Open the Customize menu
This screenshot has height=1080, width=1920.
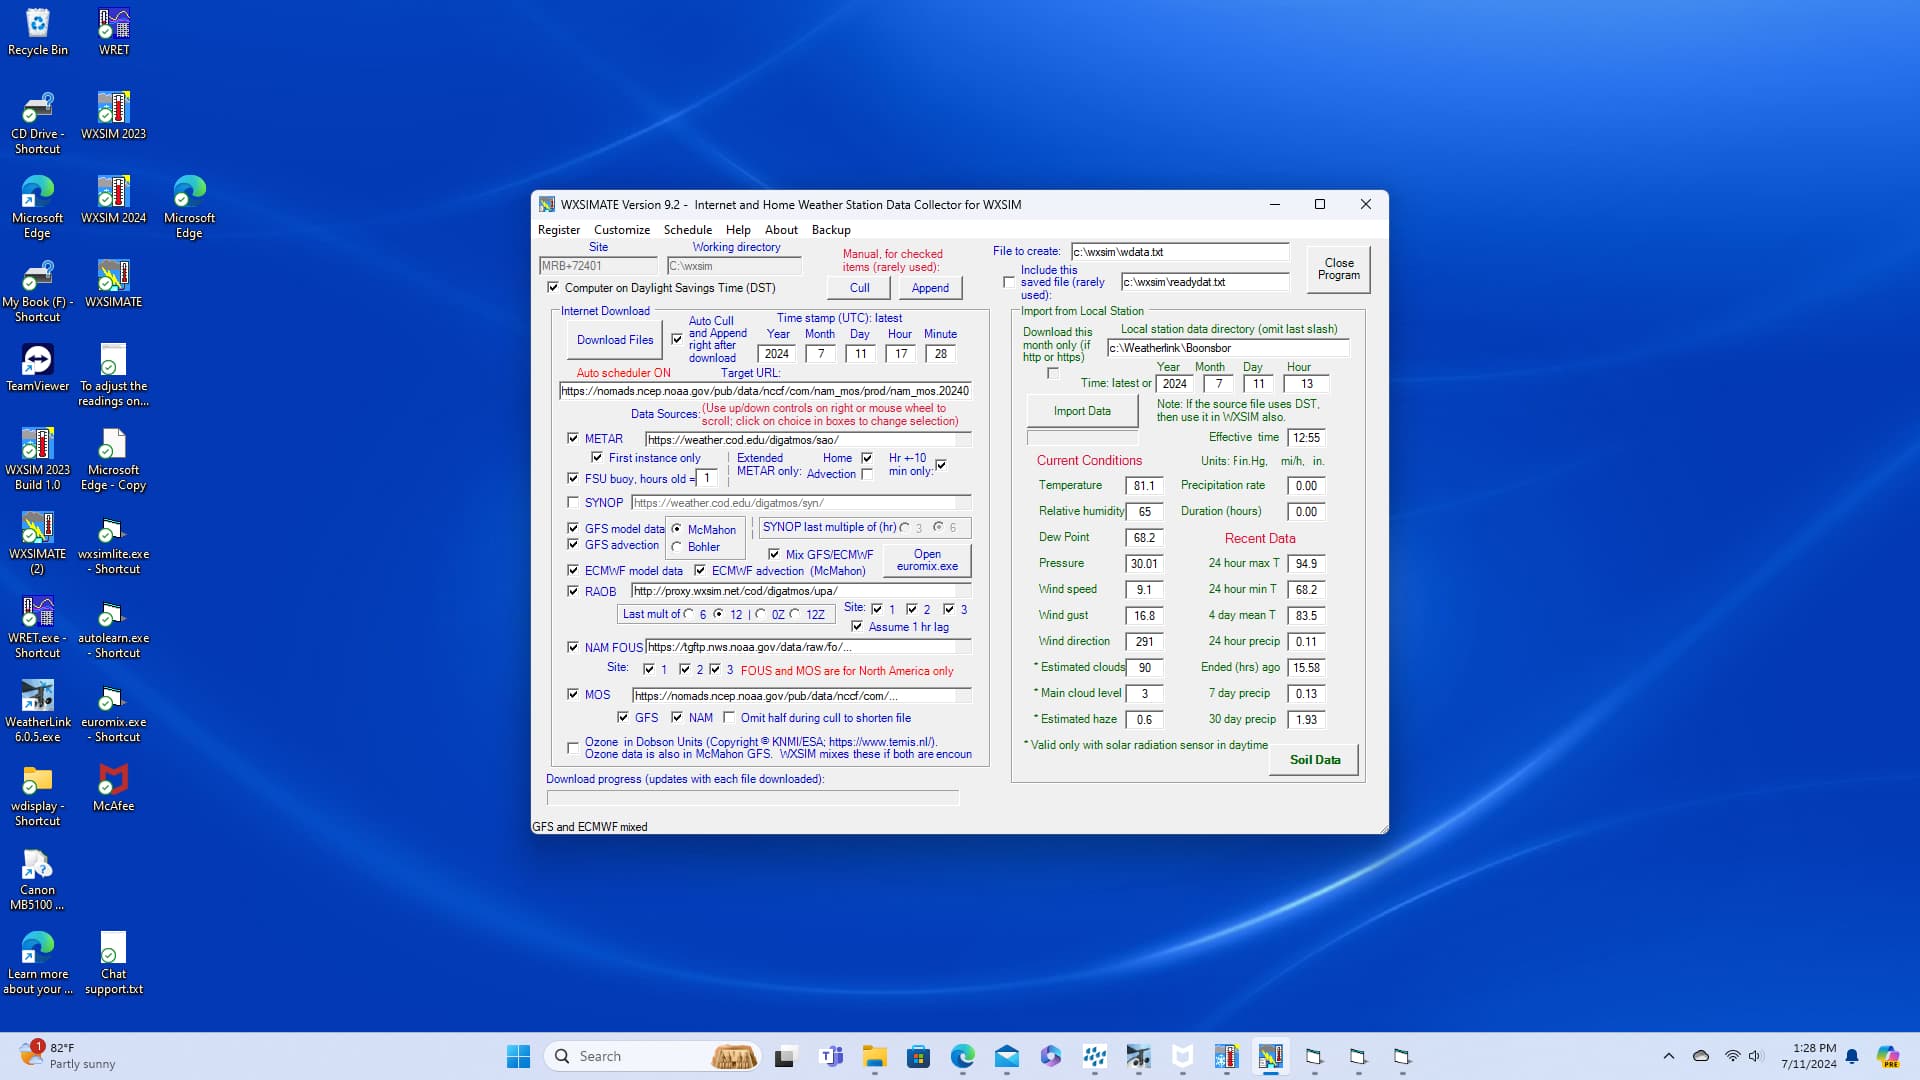pos(622,230)
